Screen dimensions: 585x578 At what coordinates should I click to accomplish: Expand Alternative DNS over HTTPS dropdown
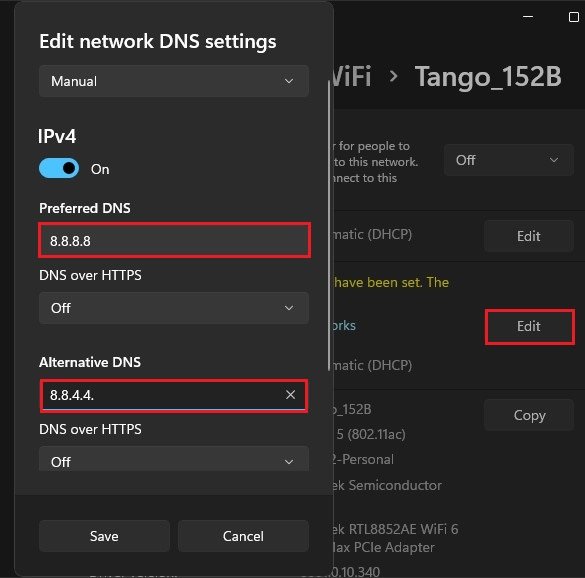(x=174, y=459)
